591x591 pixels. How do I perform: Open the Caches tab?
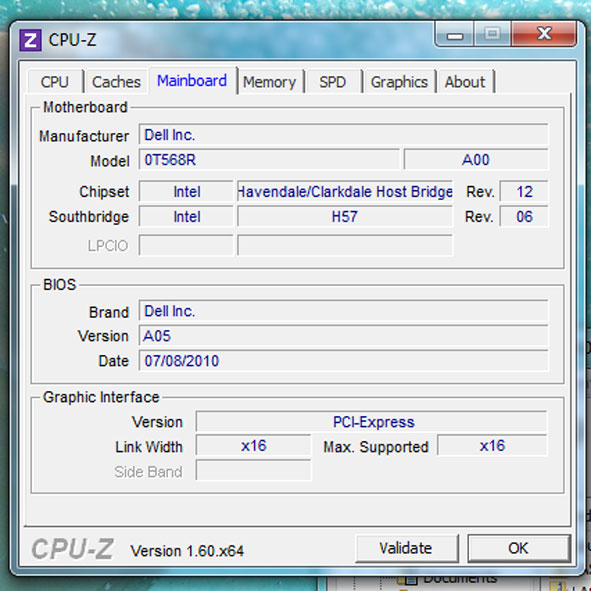tap(116, 81)
